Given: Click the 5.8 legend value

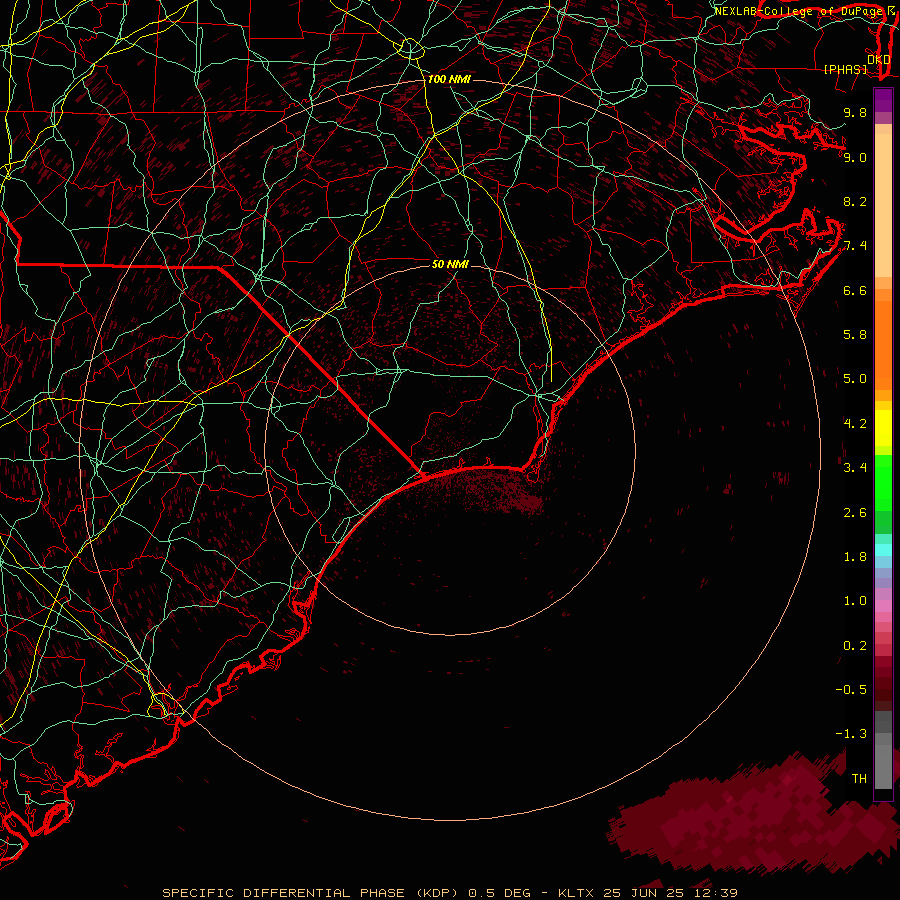Looking at the screenshot, I should [855, 335].
